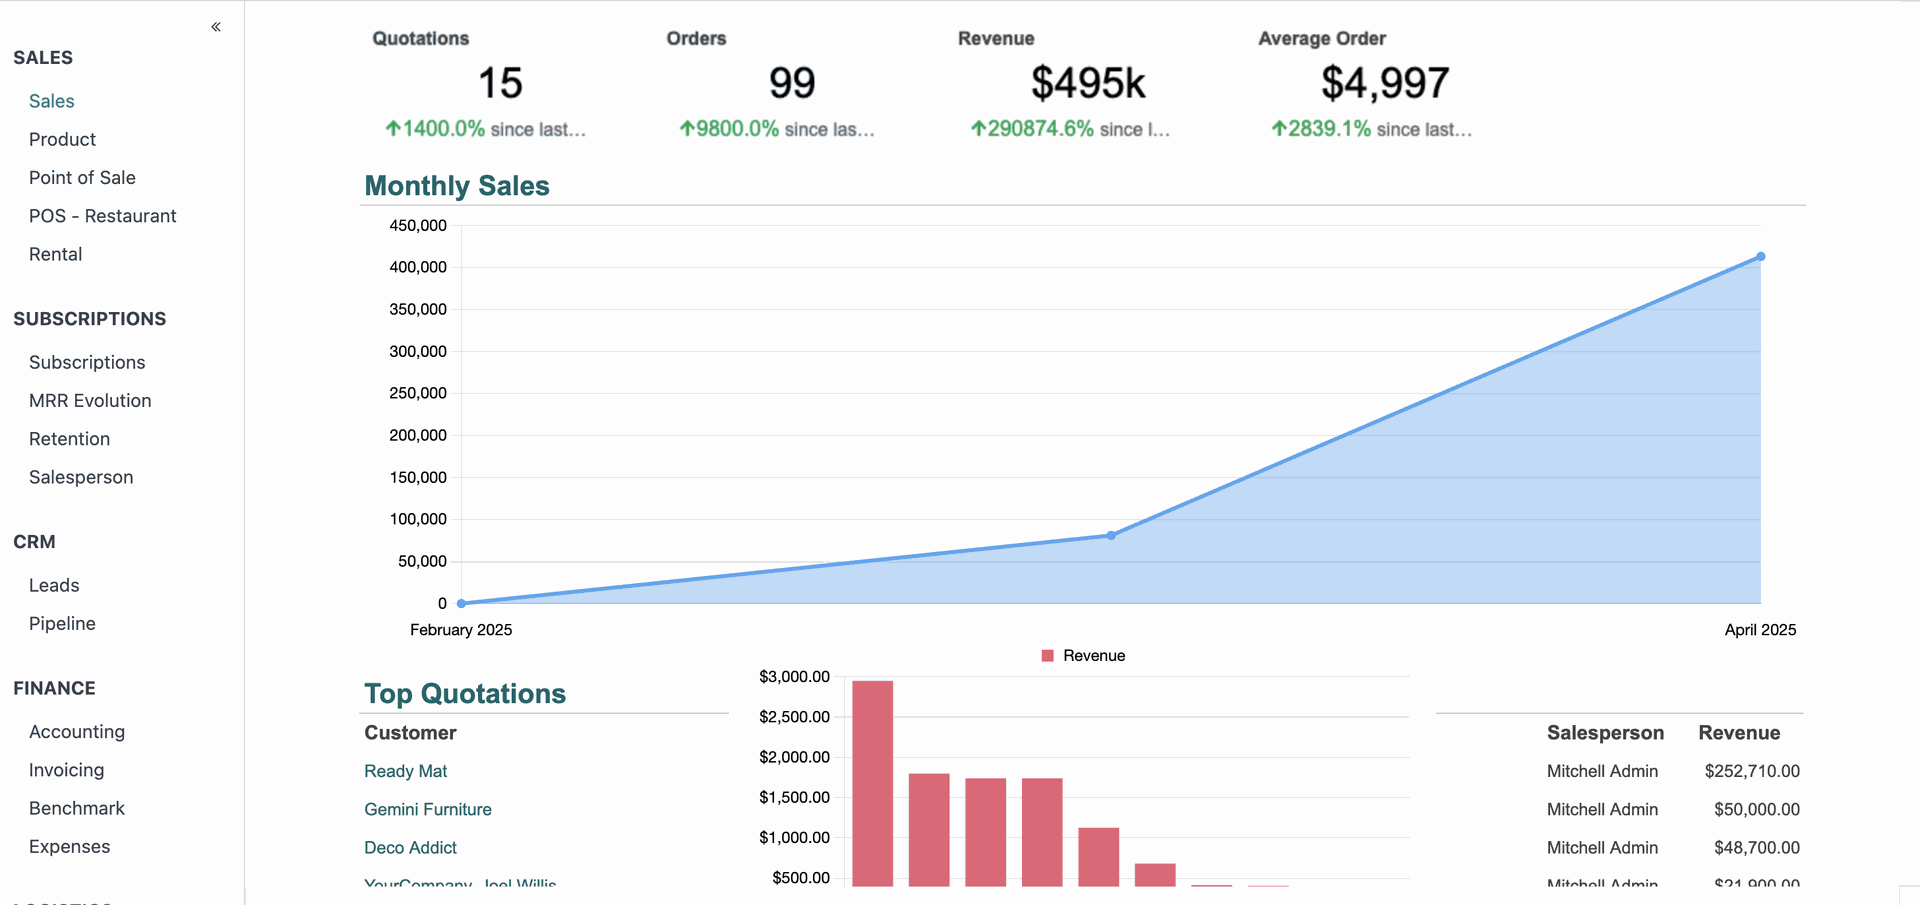This screenshot has width=1920, height=905.
Task: Collapse the sidebar with double-chevron icon
Action: click(x=216, y=27)
